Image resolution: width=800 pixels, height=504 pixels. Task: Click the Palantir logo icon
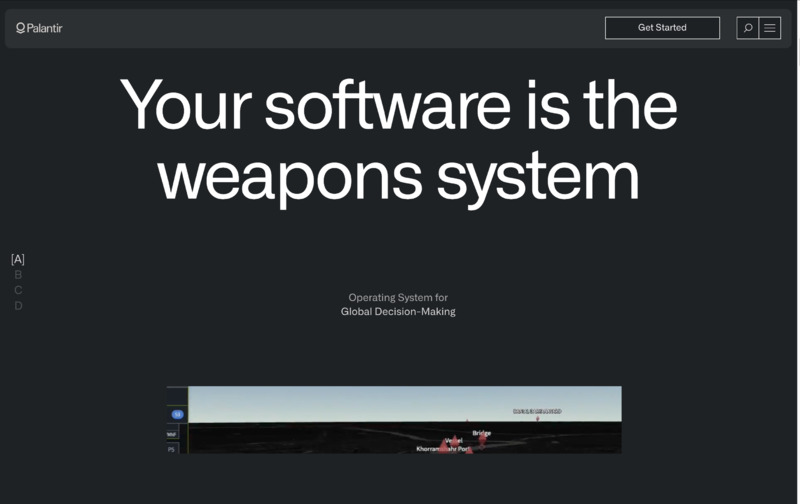21,28
